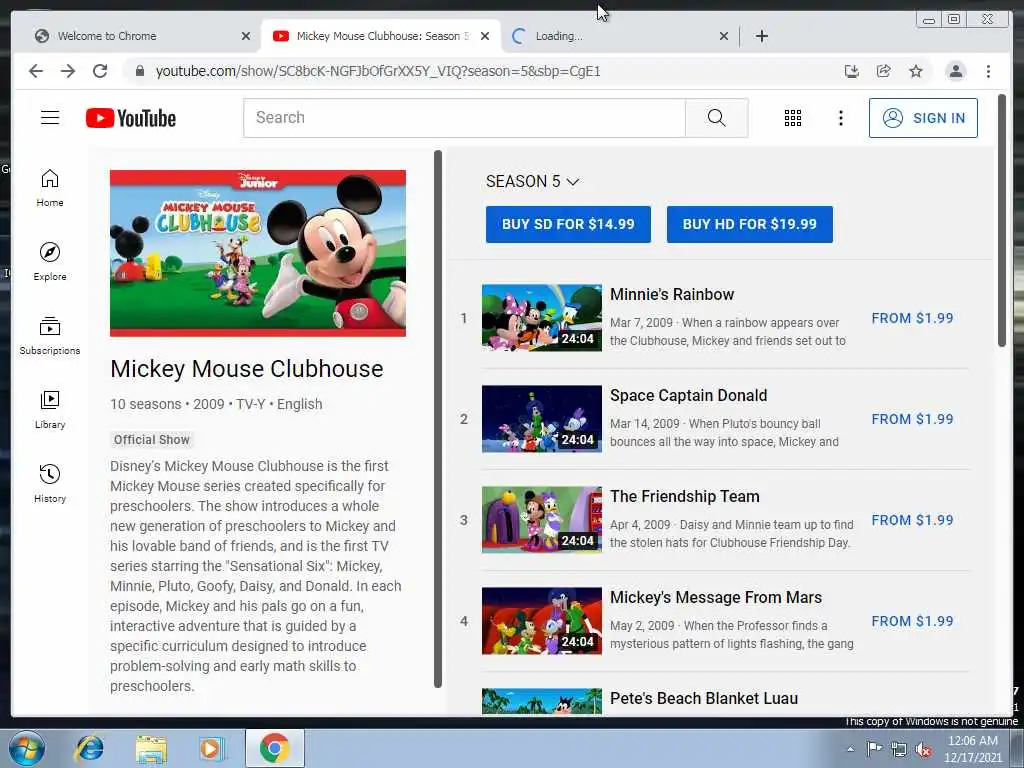Screen dimensions: 1024x768
Task: Click FROM $1.99 for The Friendship Team
Action: (912, 520)
